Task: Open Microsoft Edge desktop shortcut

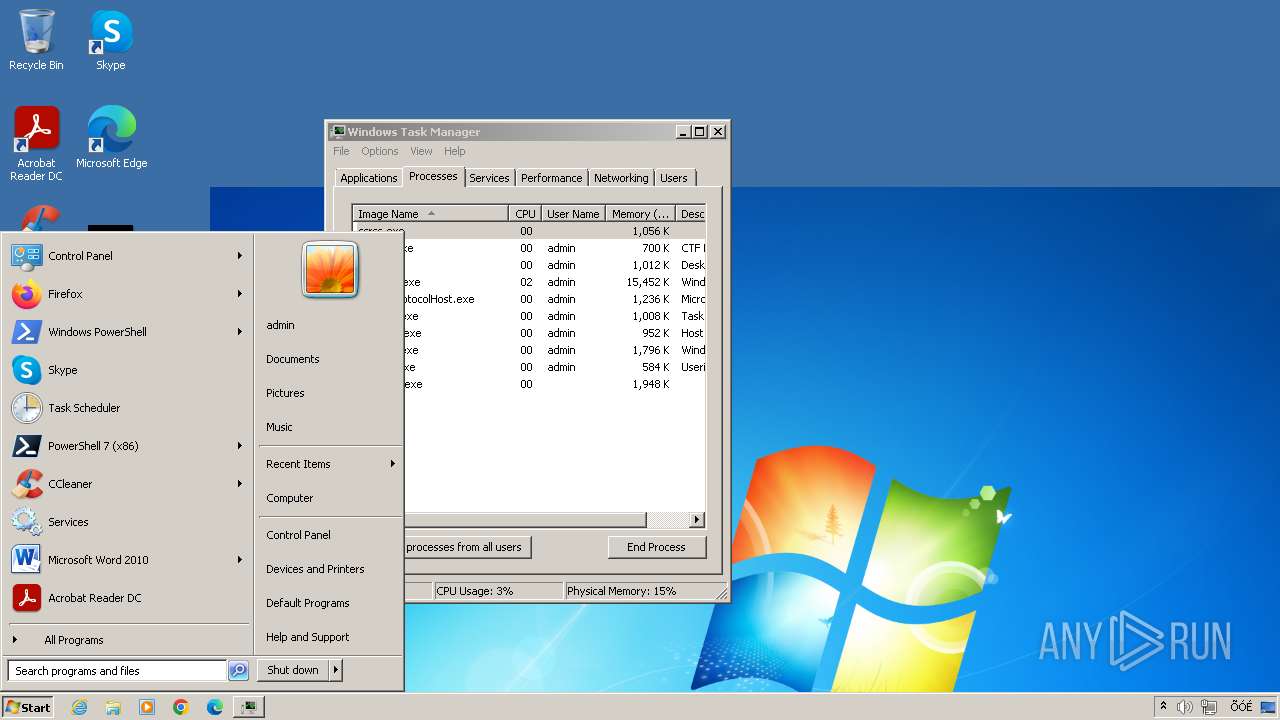Action: coord(111,138)
